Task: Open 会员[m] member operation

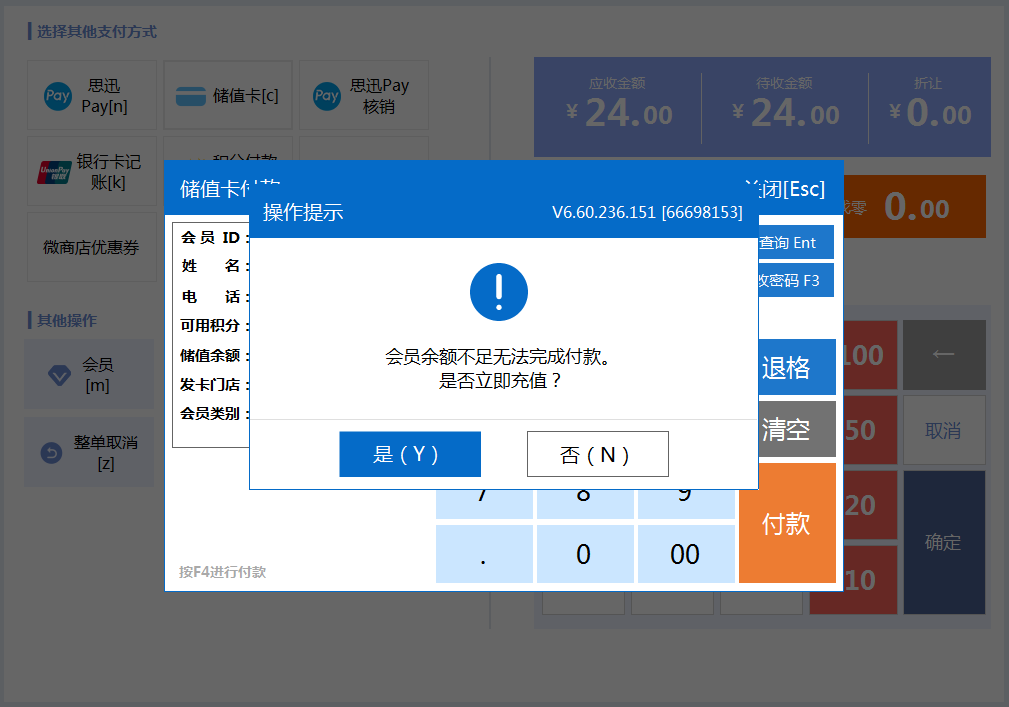Action: (x=89, y=374)
